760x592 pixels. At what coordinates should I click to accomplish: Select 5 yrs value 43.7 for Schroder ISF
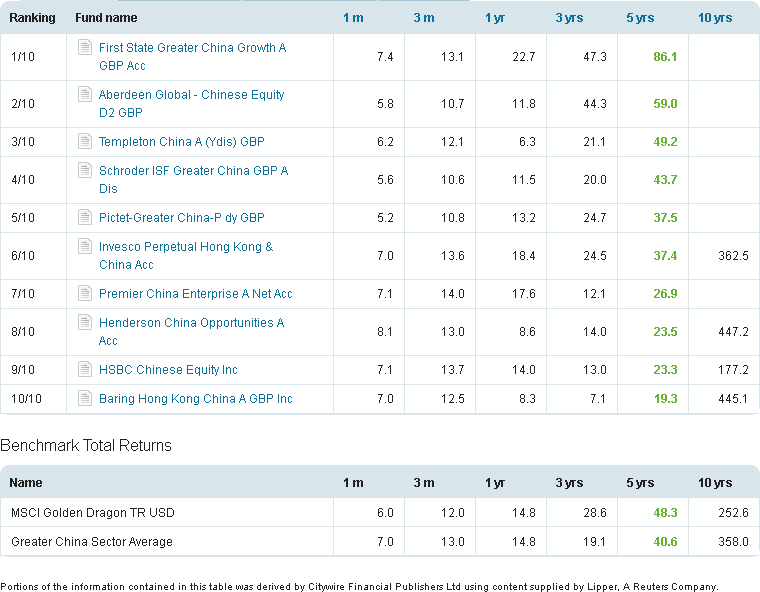[x=665, y=180]
